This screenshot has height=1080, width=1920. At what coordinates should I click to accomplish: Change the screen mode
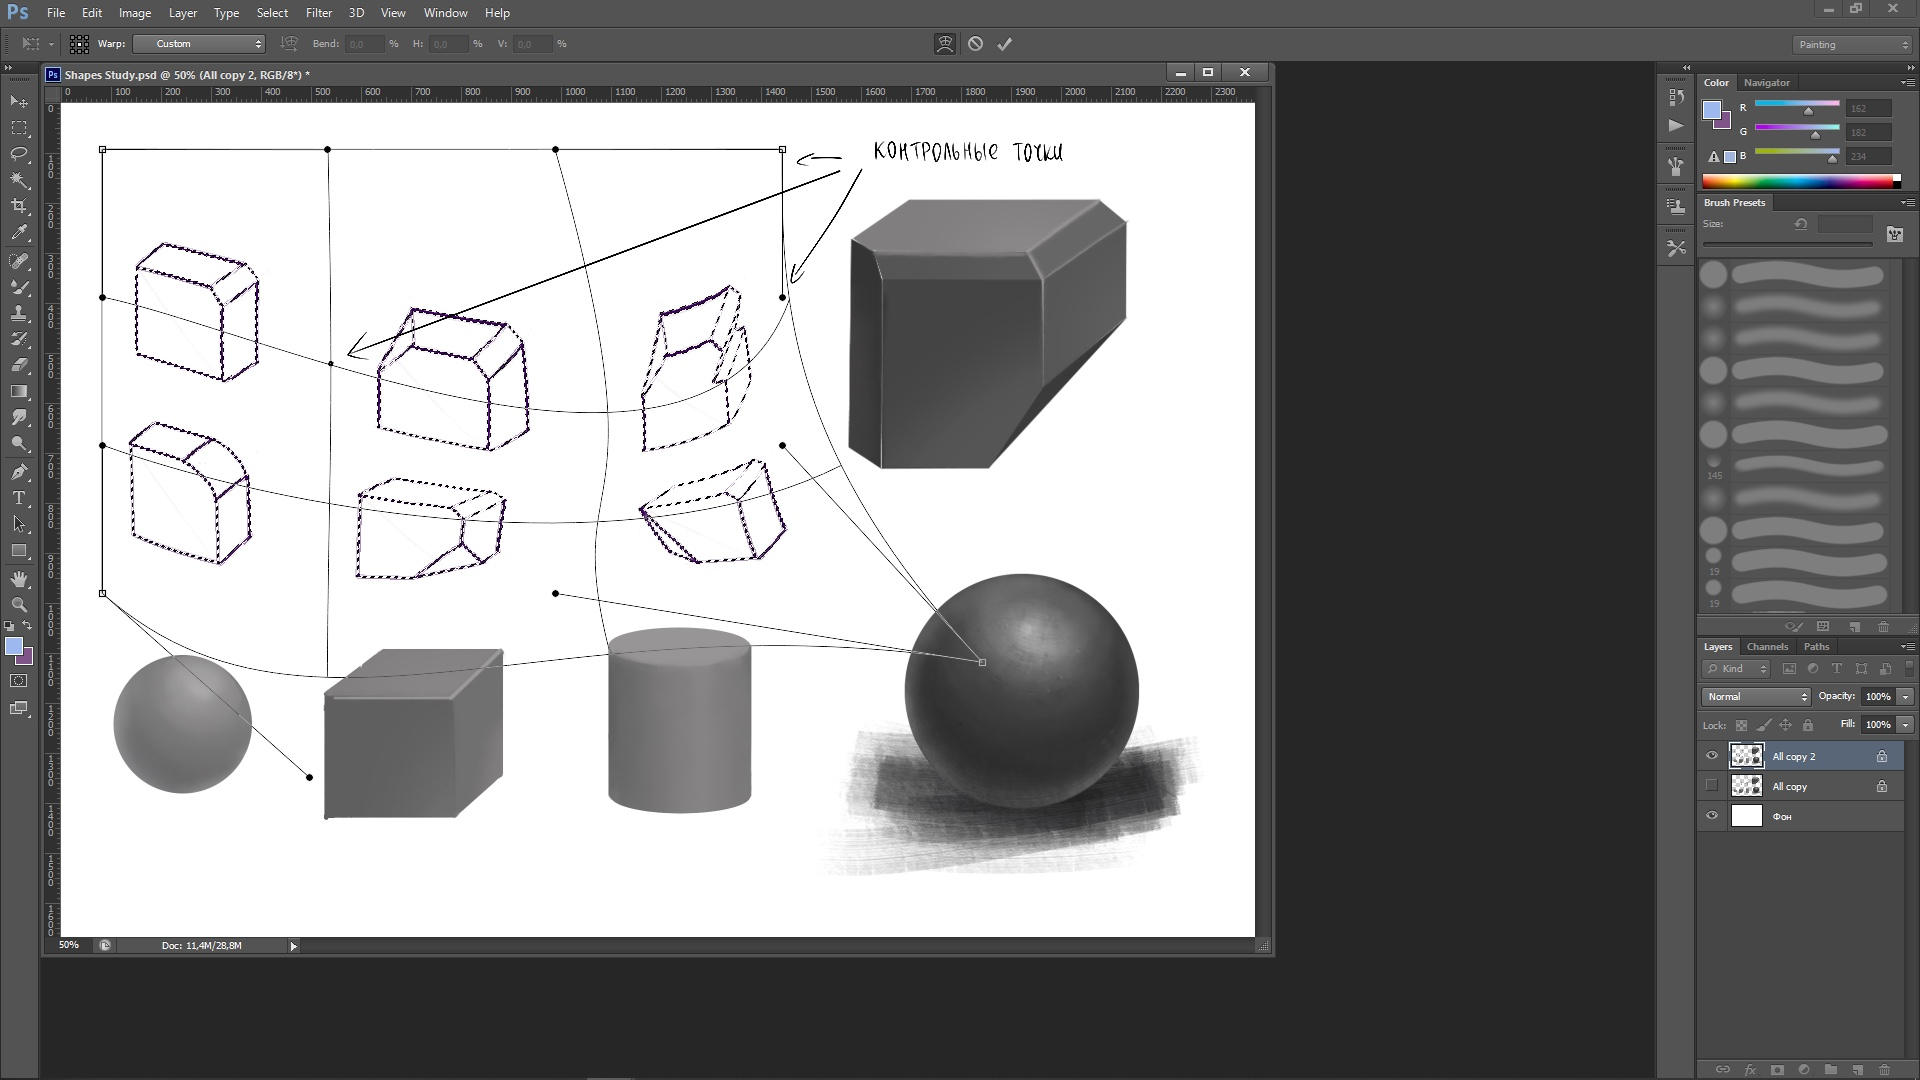tap(19, 709)
